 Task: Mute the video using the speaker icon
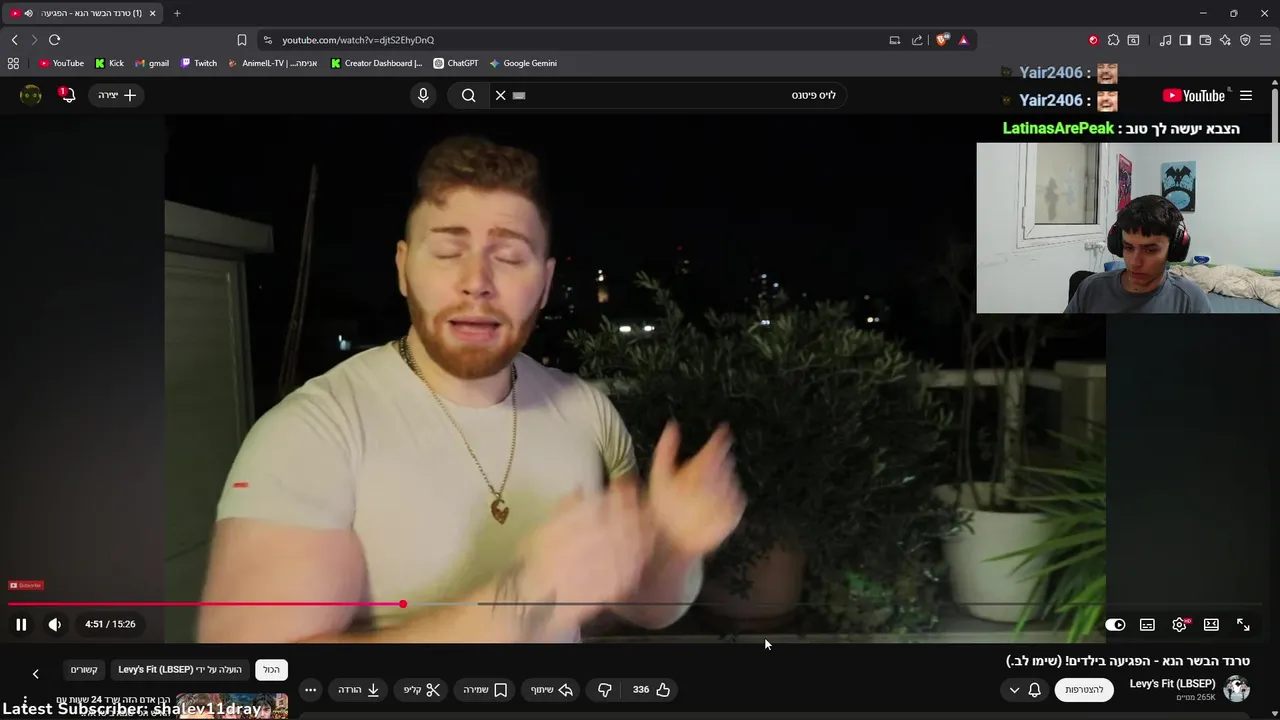(x=55, y=624)
